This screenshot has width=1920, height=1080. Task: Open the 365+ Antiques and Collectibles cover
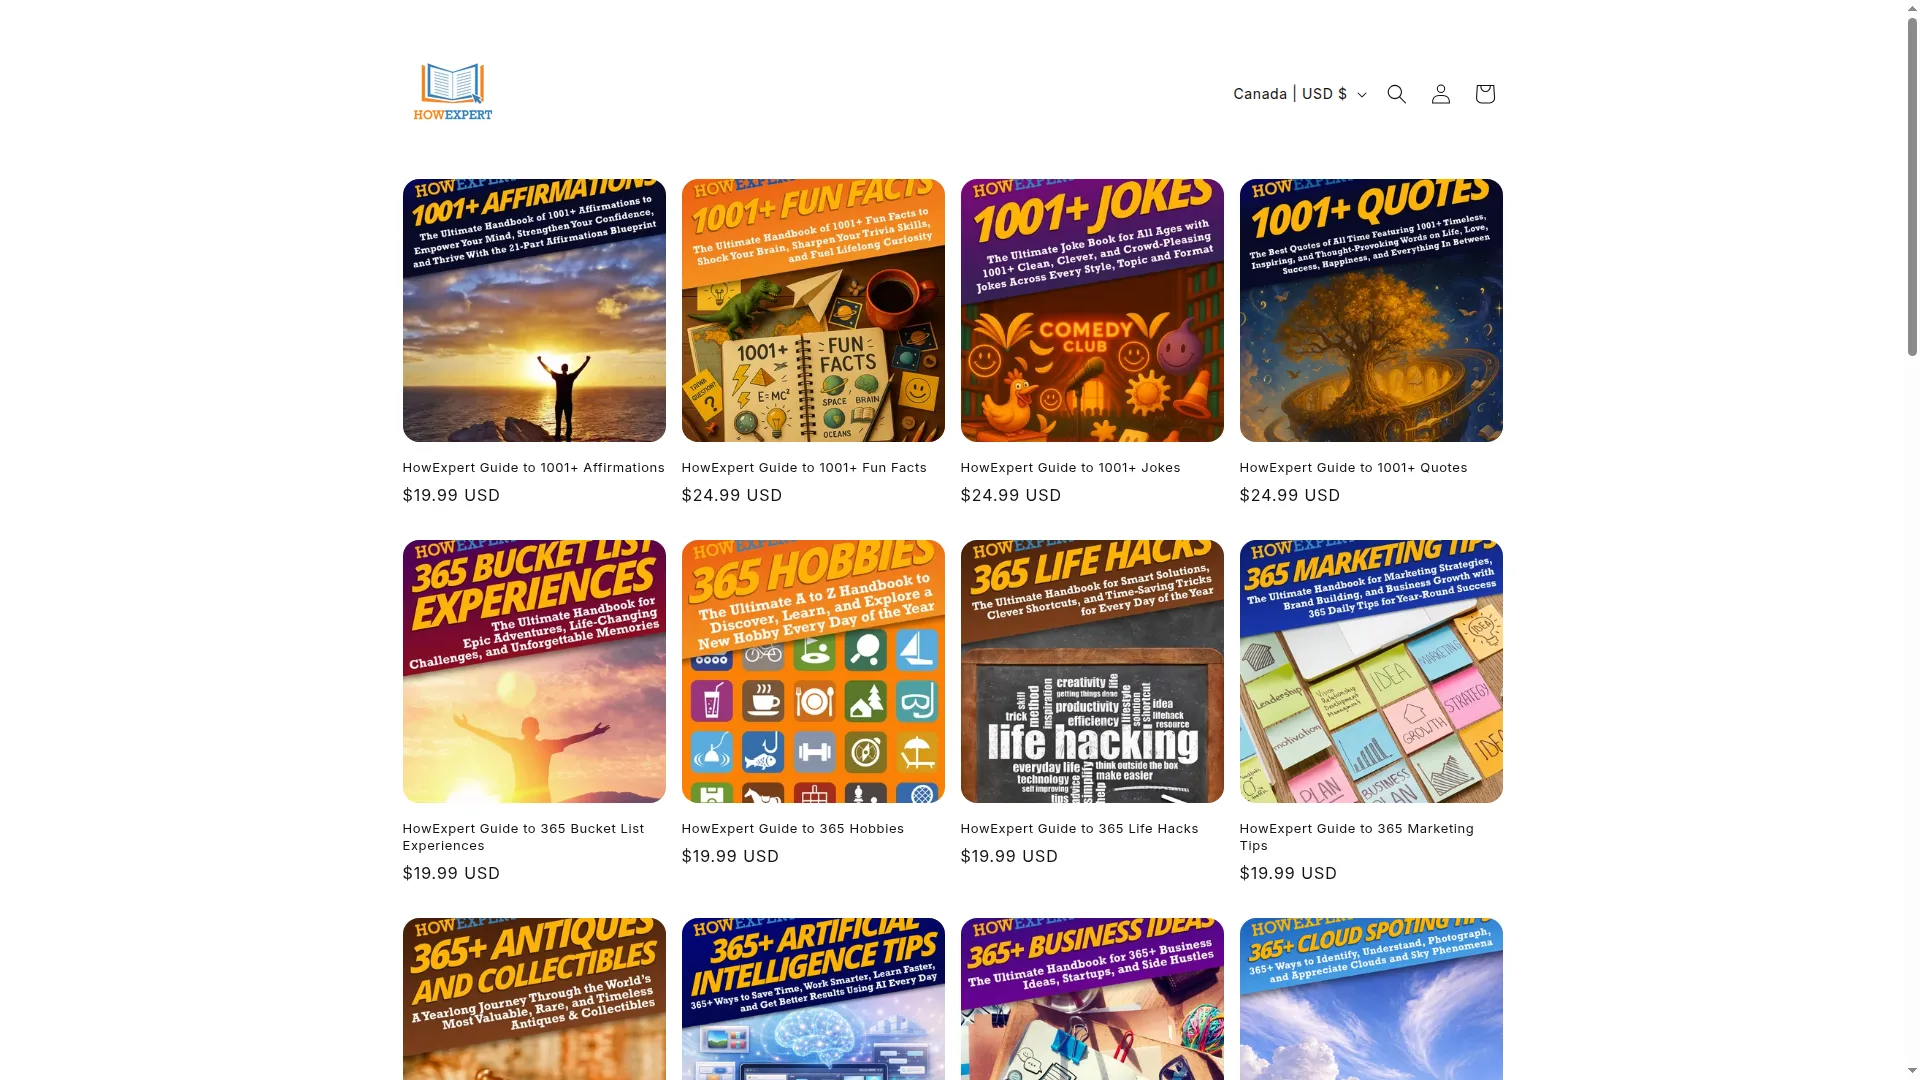[x=534, y=999]
